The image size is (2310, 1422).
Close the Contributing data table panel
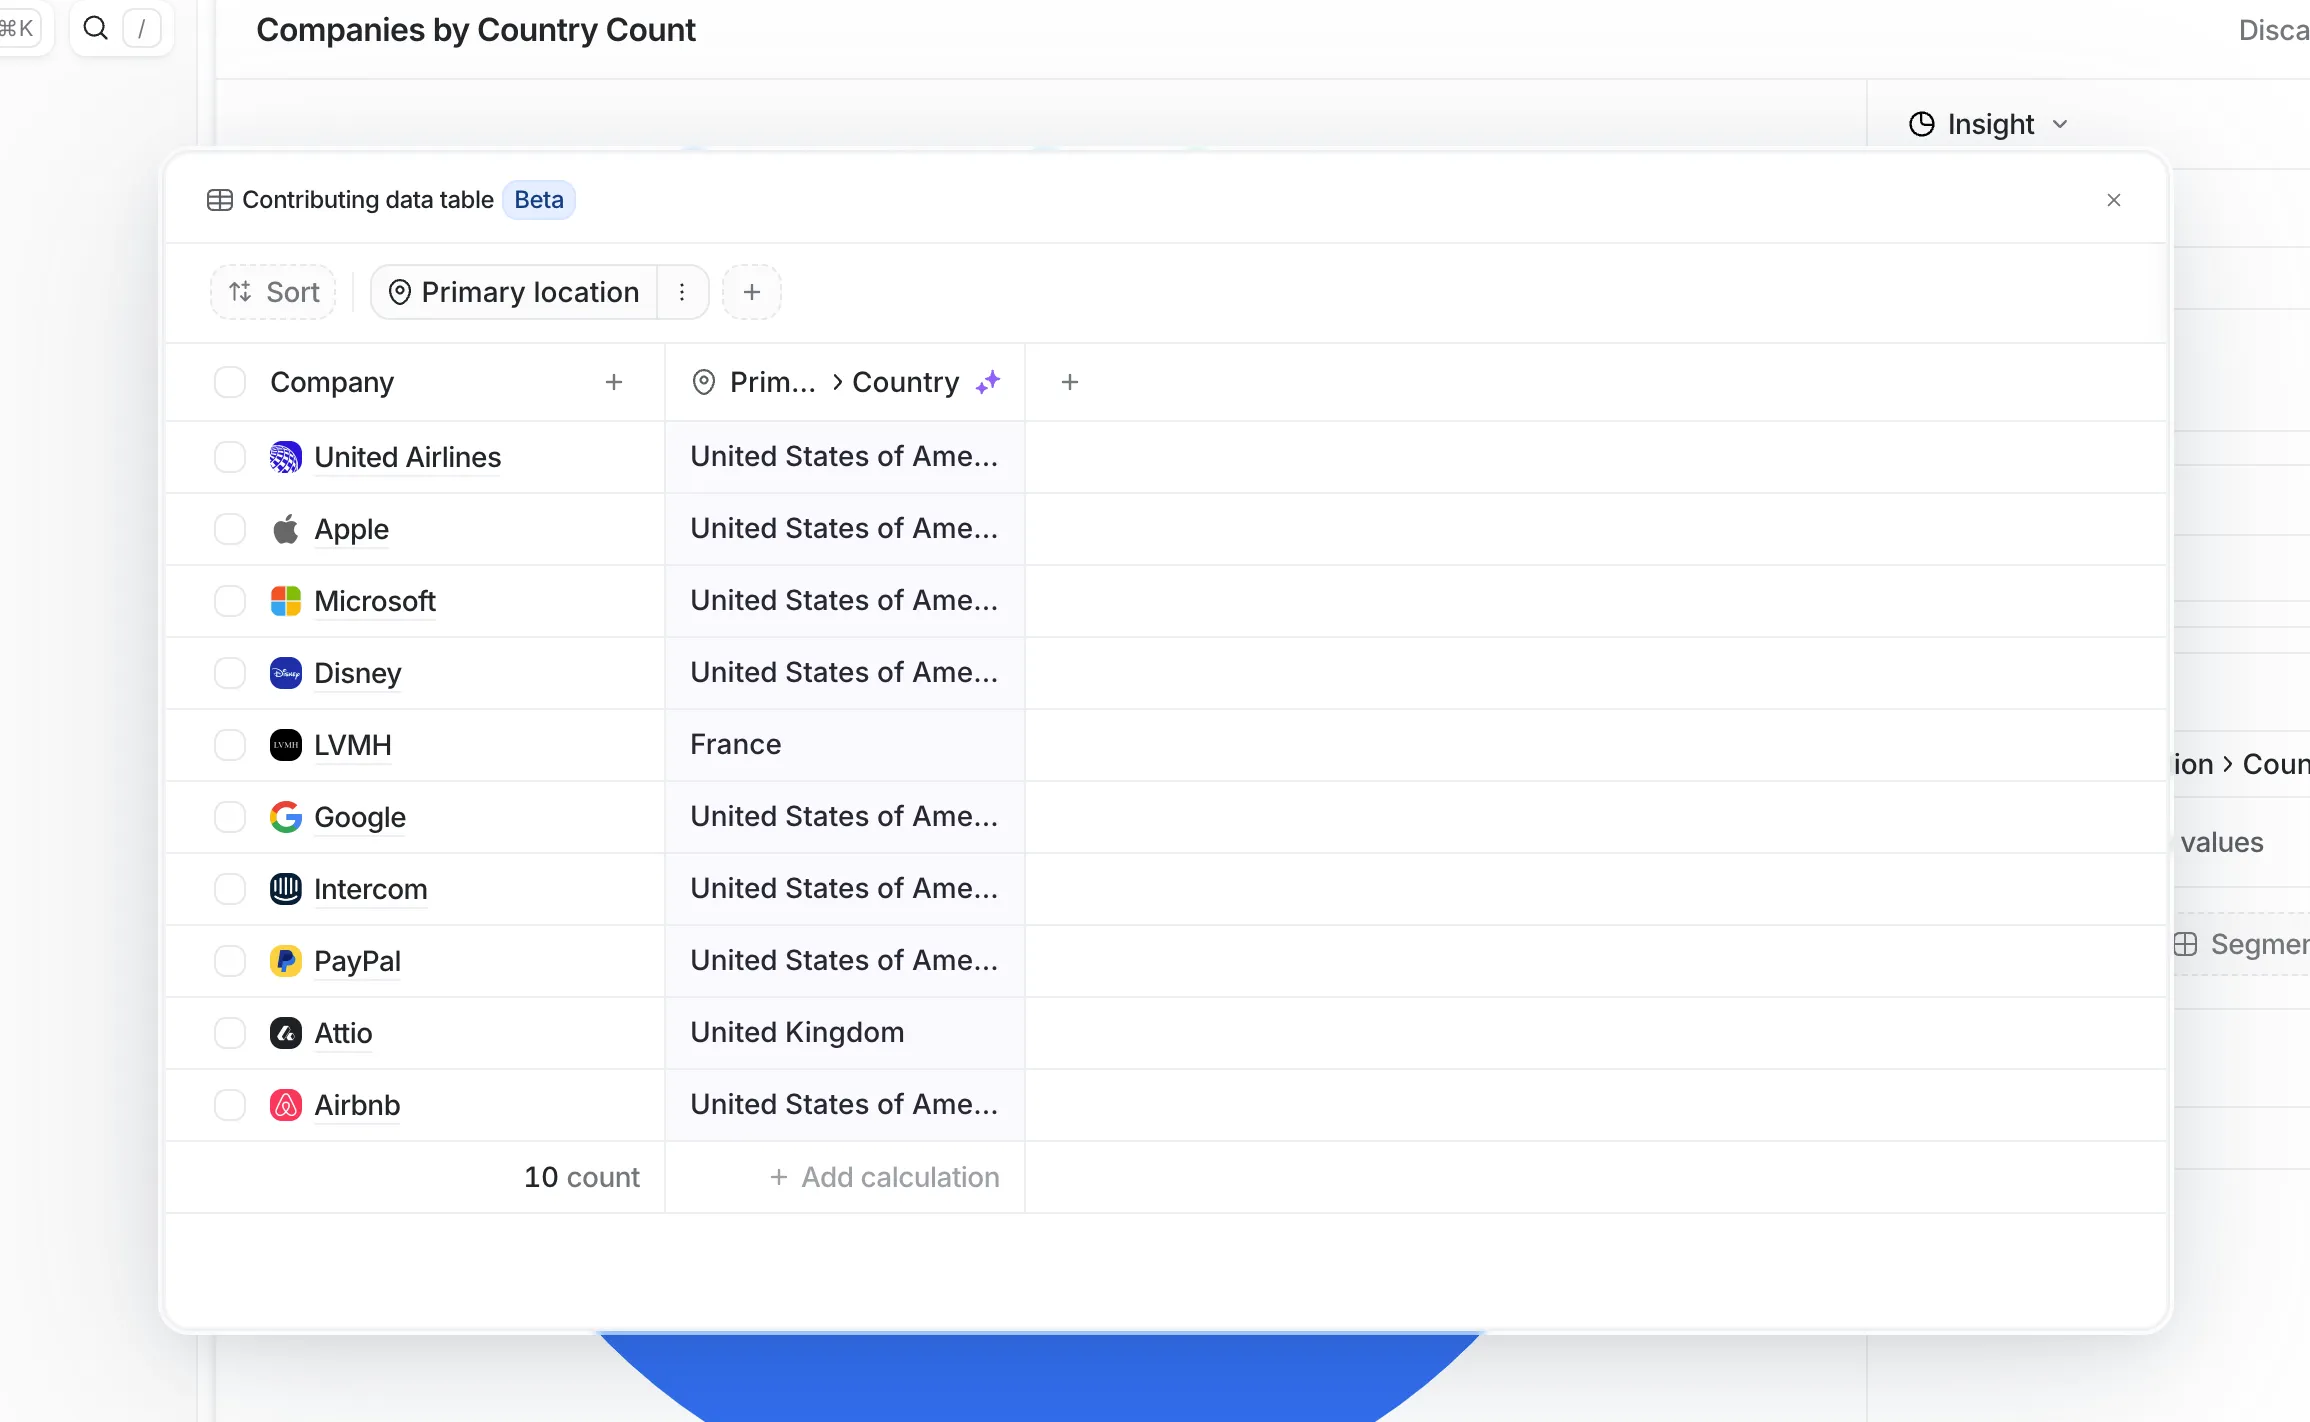coord(2114,200)
